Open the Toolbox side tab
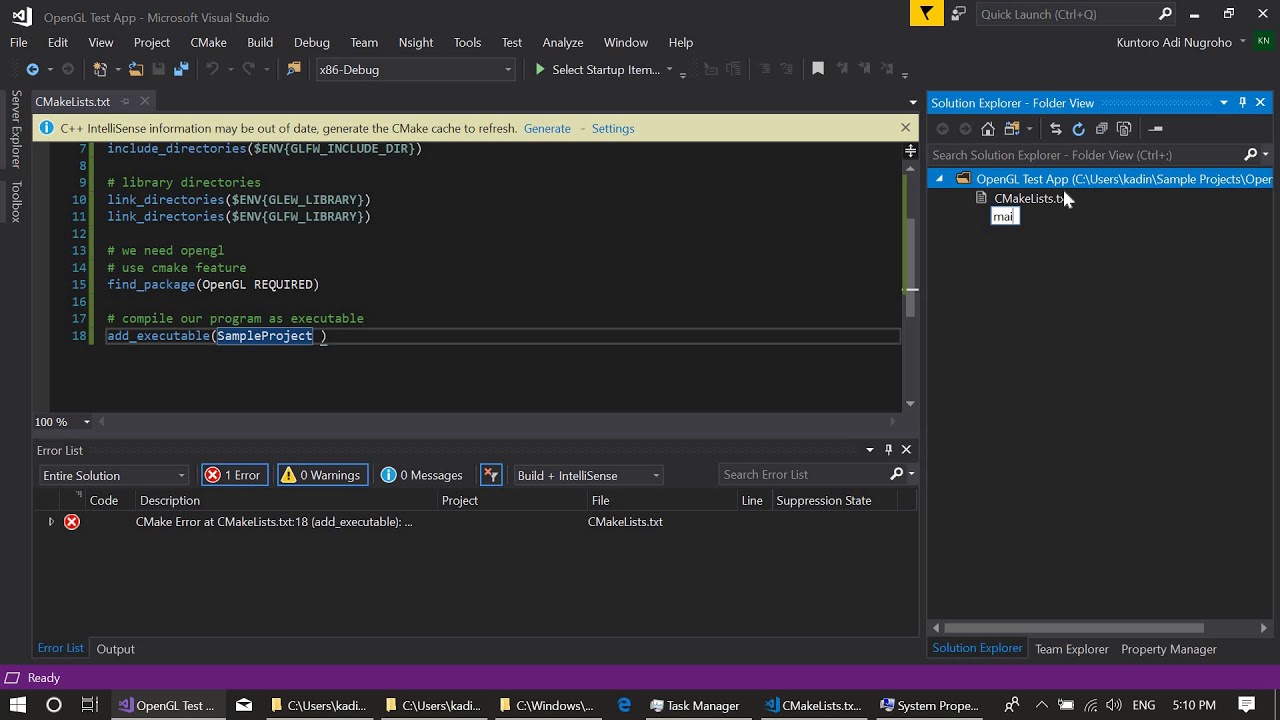 [x=16, y=201]
